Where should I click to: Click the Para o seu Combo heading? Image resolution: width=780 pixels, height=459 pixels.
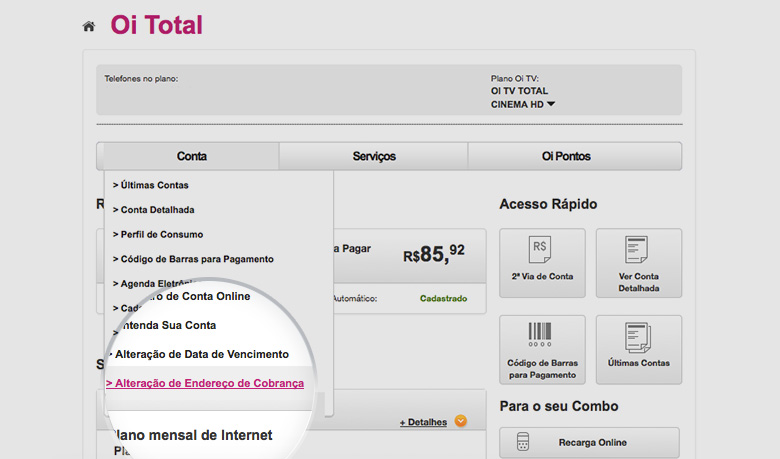click(x=559, y=406)
